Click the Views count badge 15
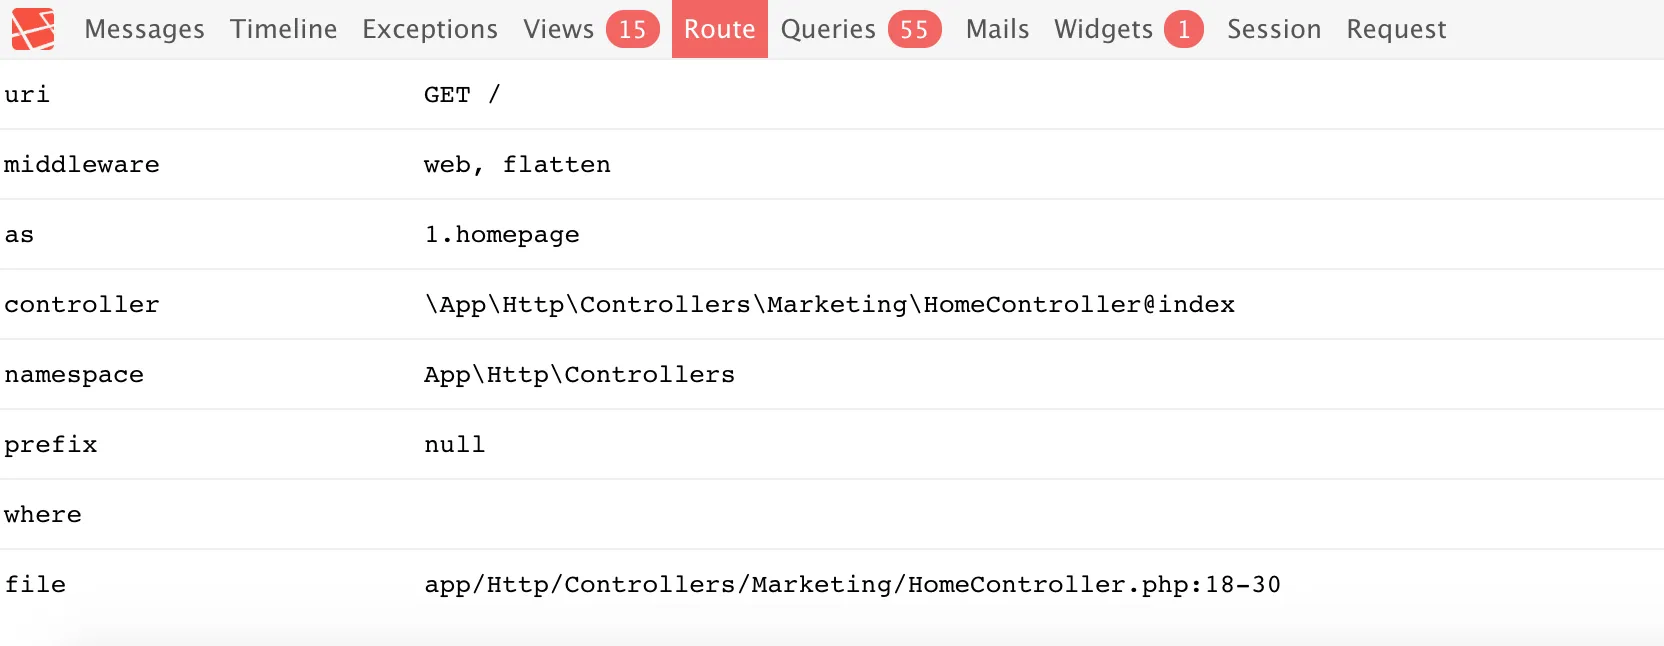 tap(632, 29)
